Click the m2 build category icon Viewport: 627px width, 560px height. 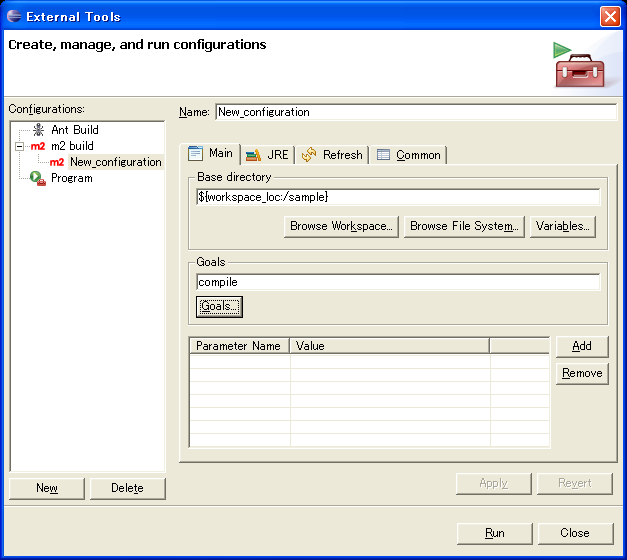pos(38,146)
